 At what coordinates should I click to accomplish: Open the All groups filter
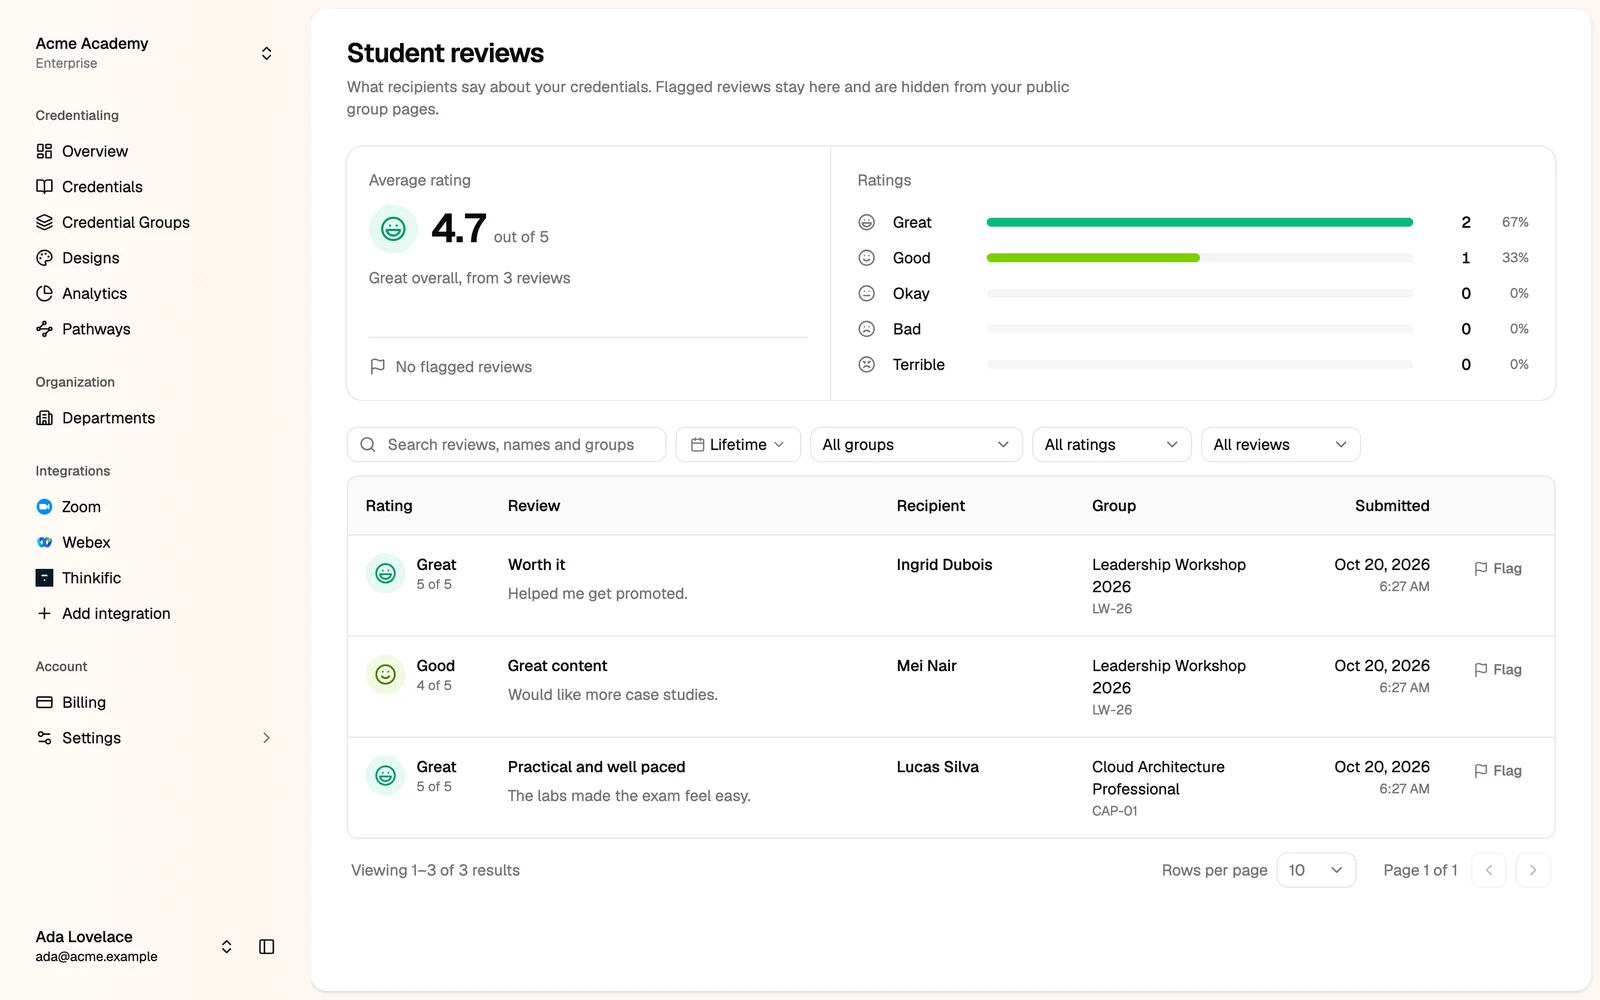pyautogui.click(x=916, y=445)
